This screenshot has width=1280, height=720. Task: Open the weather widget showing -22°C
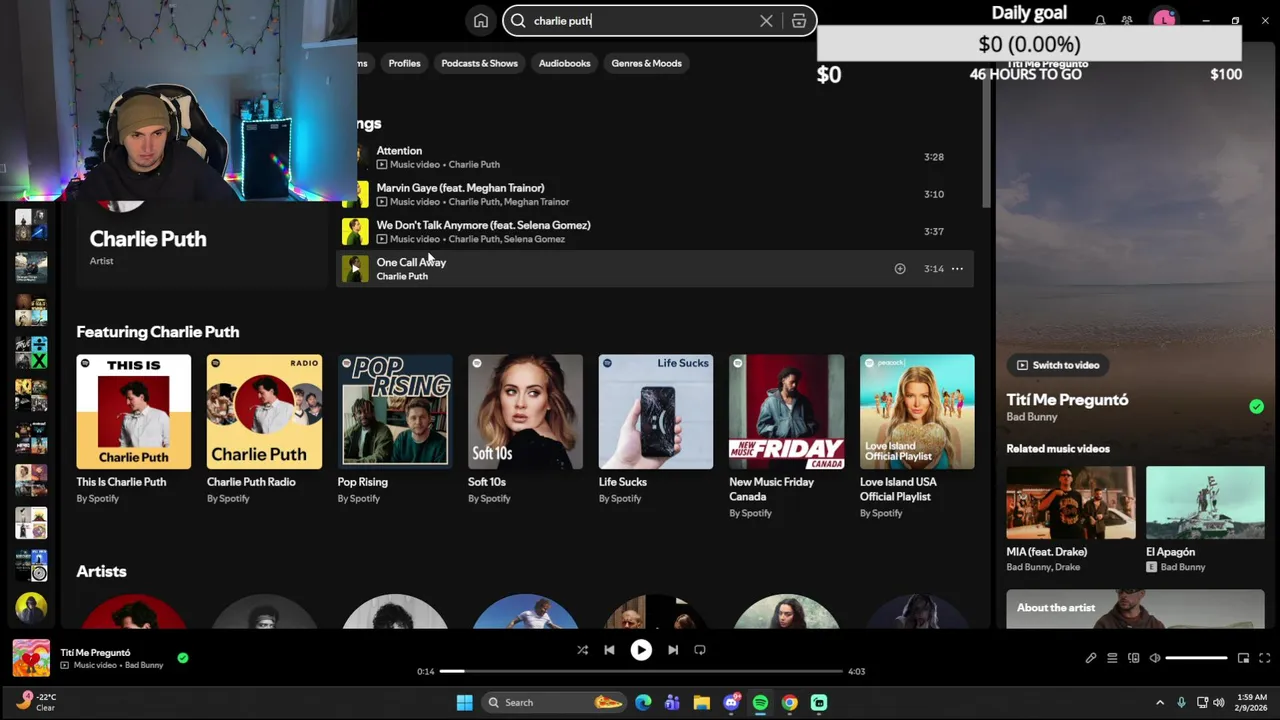[36, 702]
